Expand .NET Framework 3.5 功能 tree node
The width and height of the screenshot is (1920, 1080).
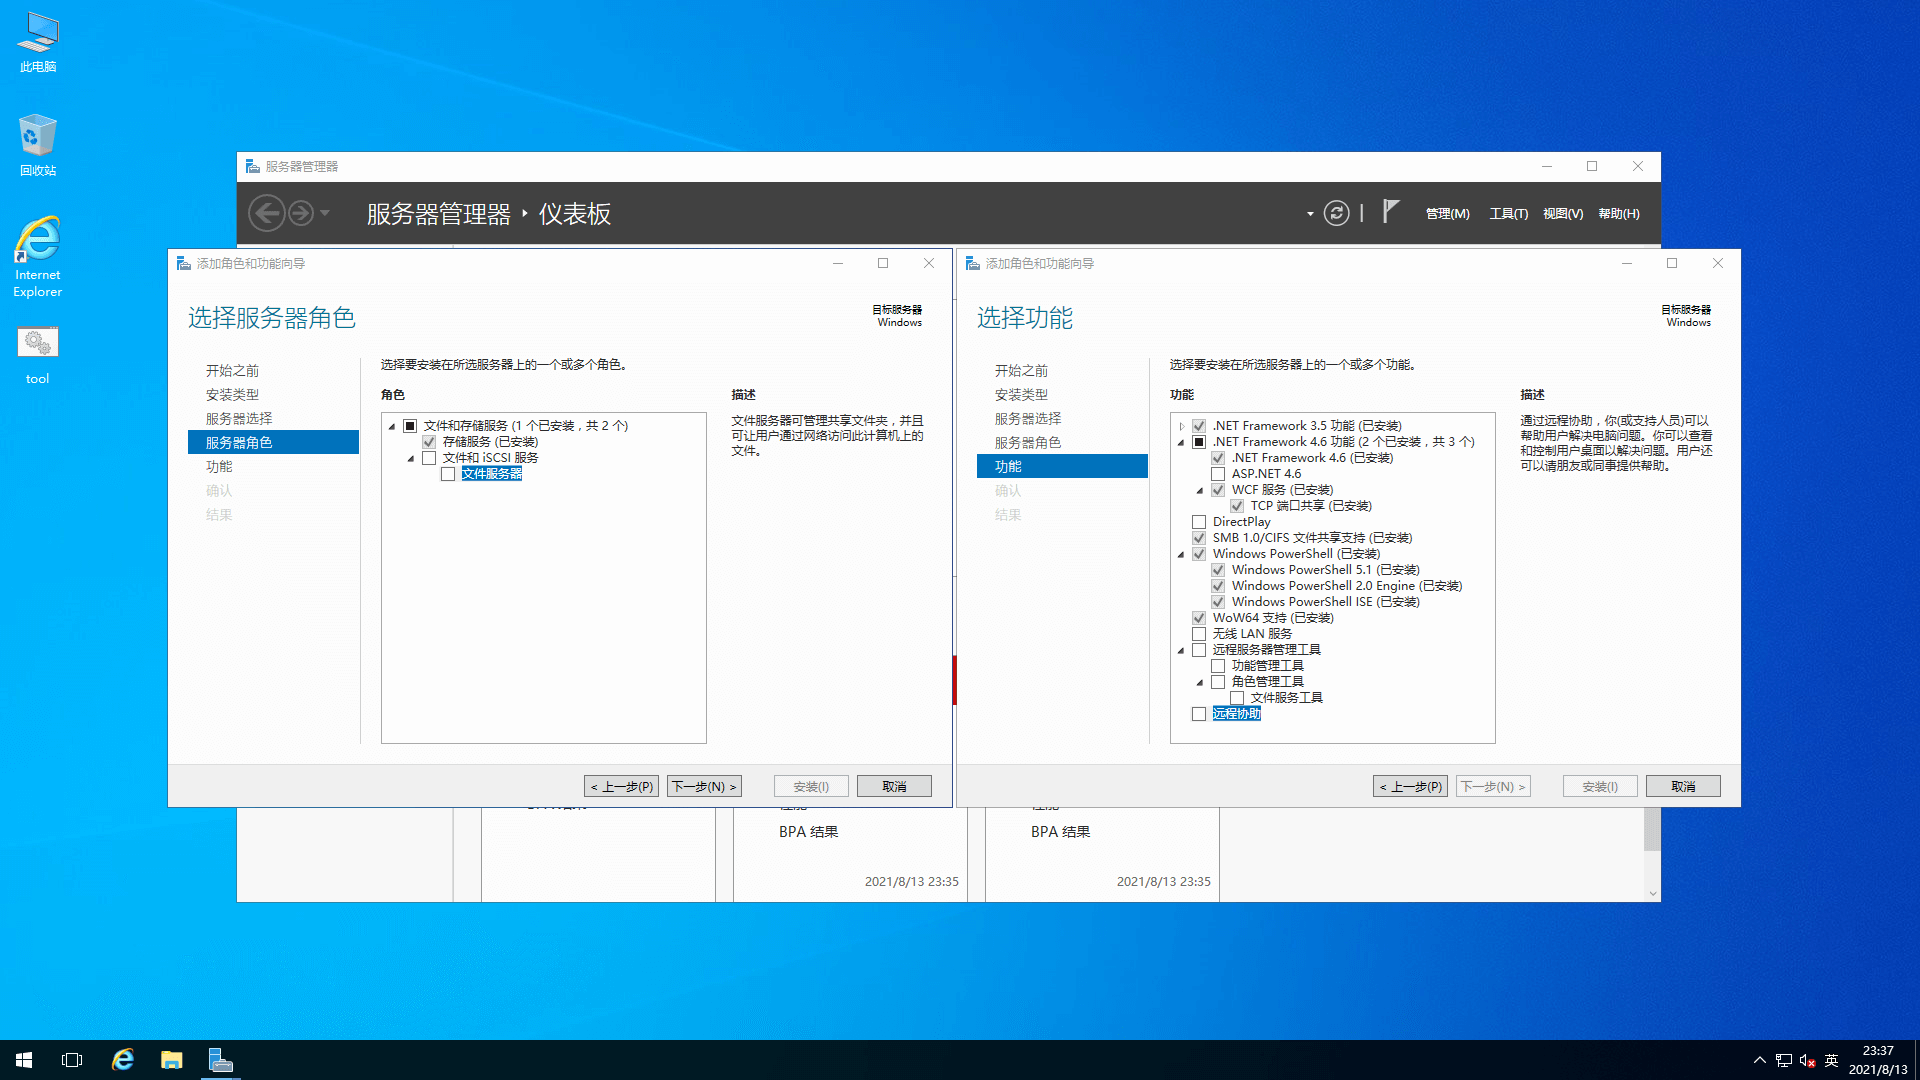pos(1181,426)
